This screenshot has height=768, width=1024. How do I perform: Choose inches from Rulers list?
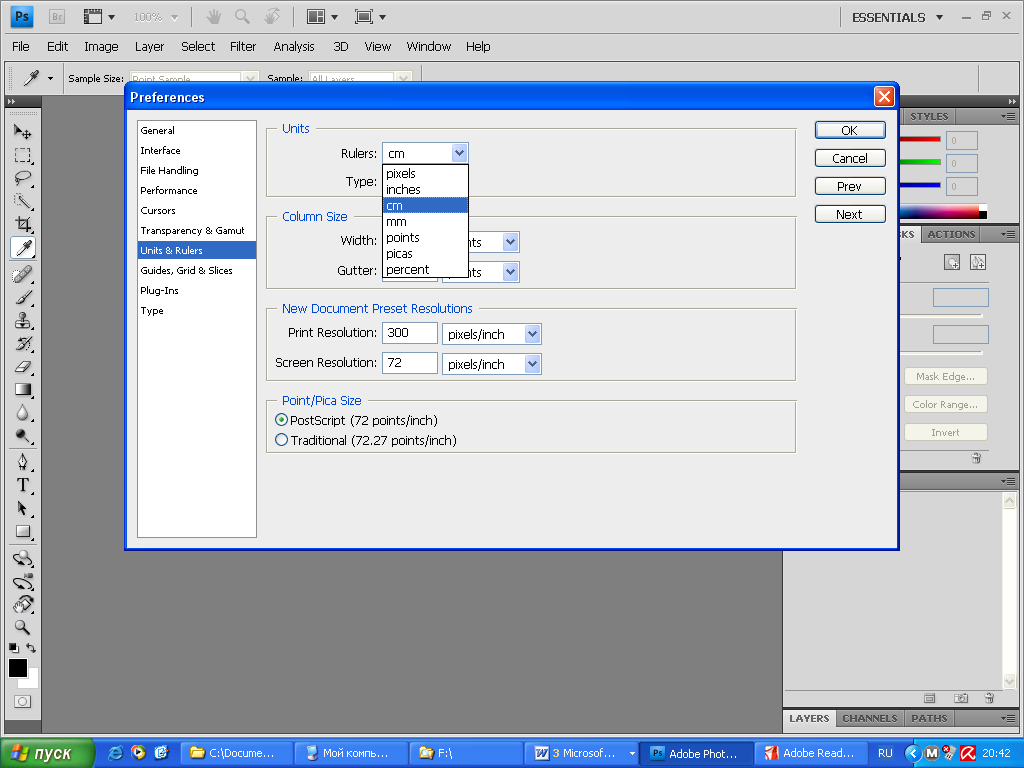[425, 189]
